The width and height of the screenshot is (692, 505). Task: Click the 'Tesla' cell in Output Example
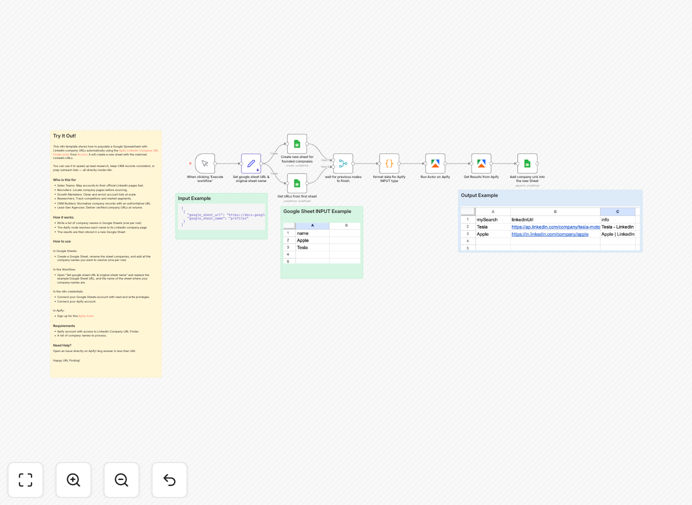point(493,227)
